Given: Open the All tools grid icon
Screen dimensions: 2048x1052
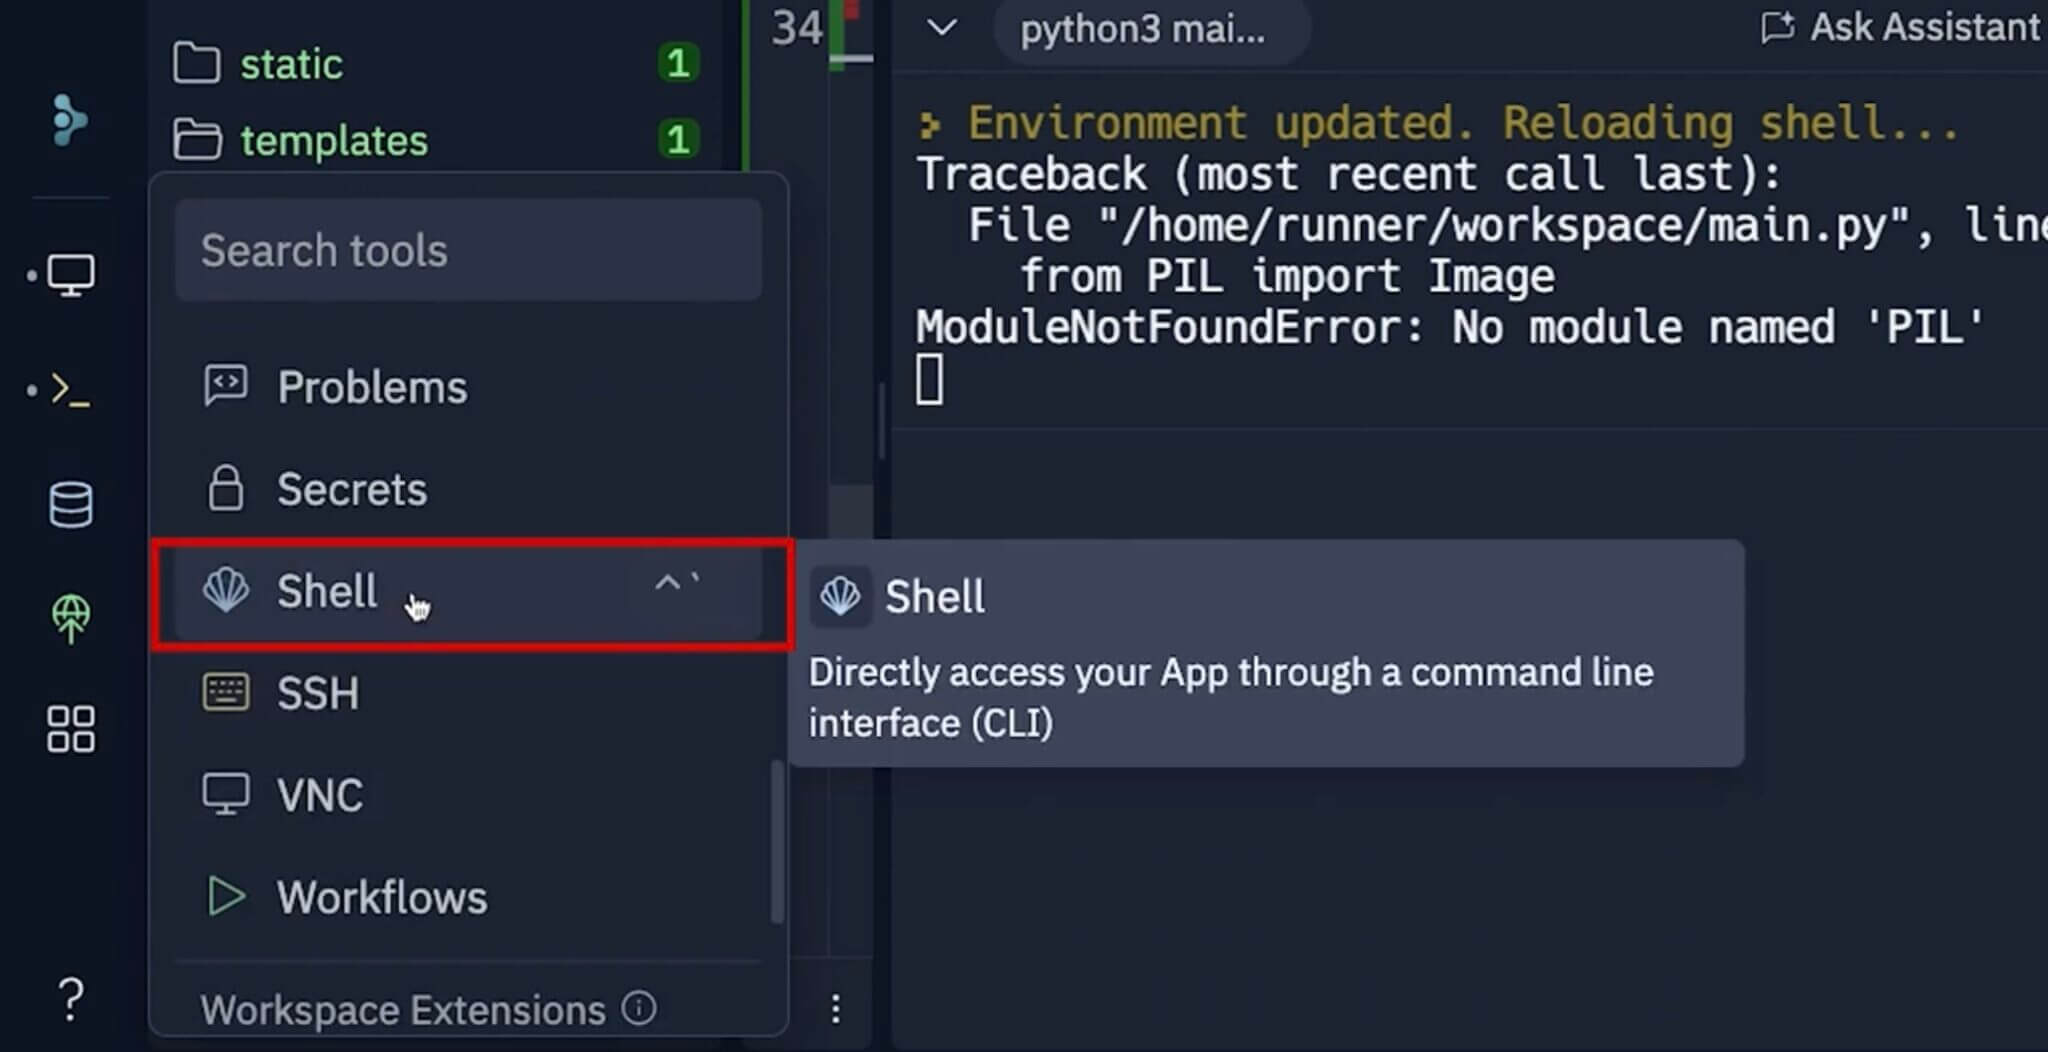Looking at the screenshot, I should pyautogui.click(x=71, y=729).
